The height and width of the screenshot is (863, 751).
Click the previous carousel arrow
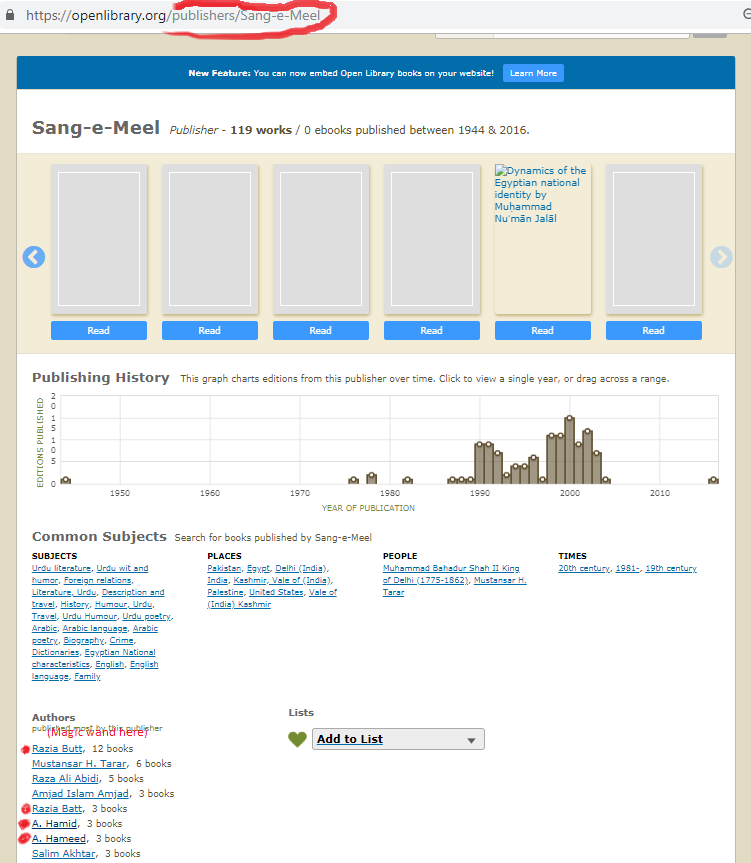click(x=34, y=257)
